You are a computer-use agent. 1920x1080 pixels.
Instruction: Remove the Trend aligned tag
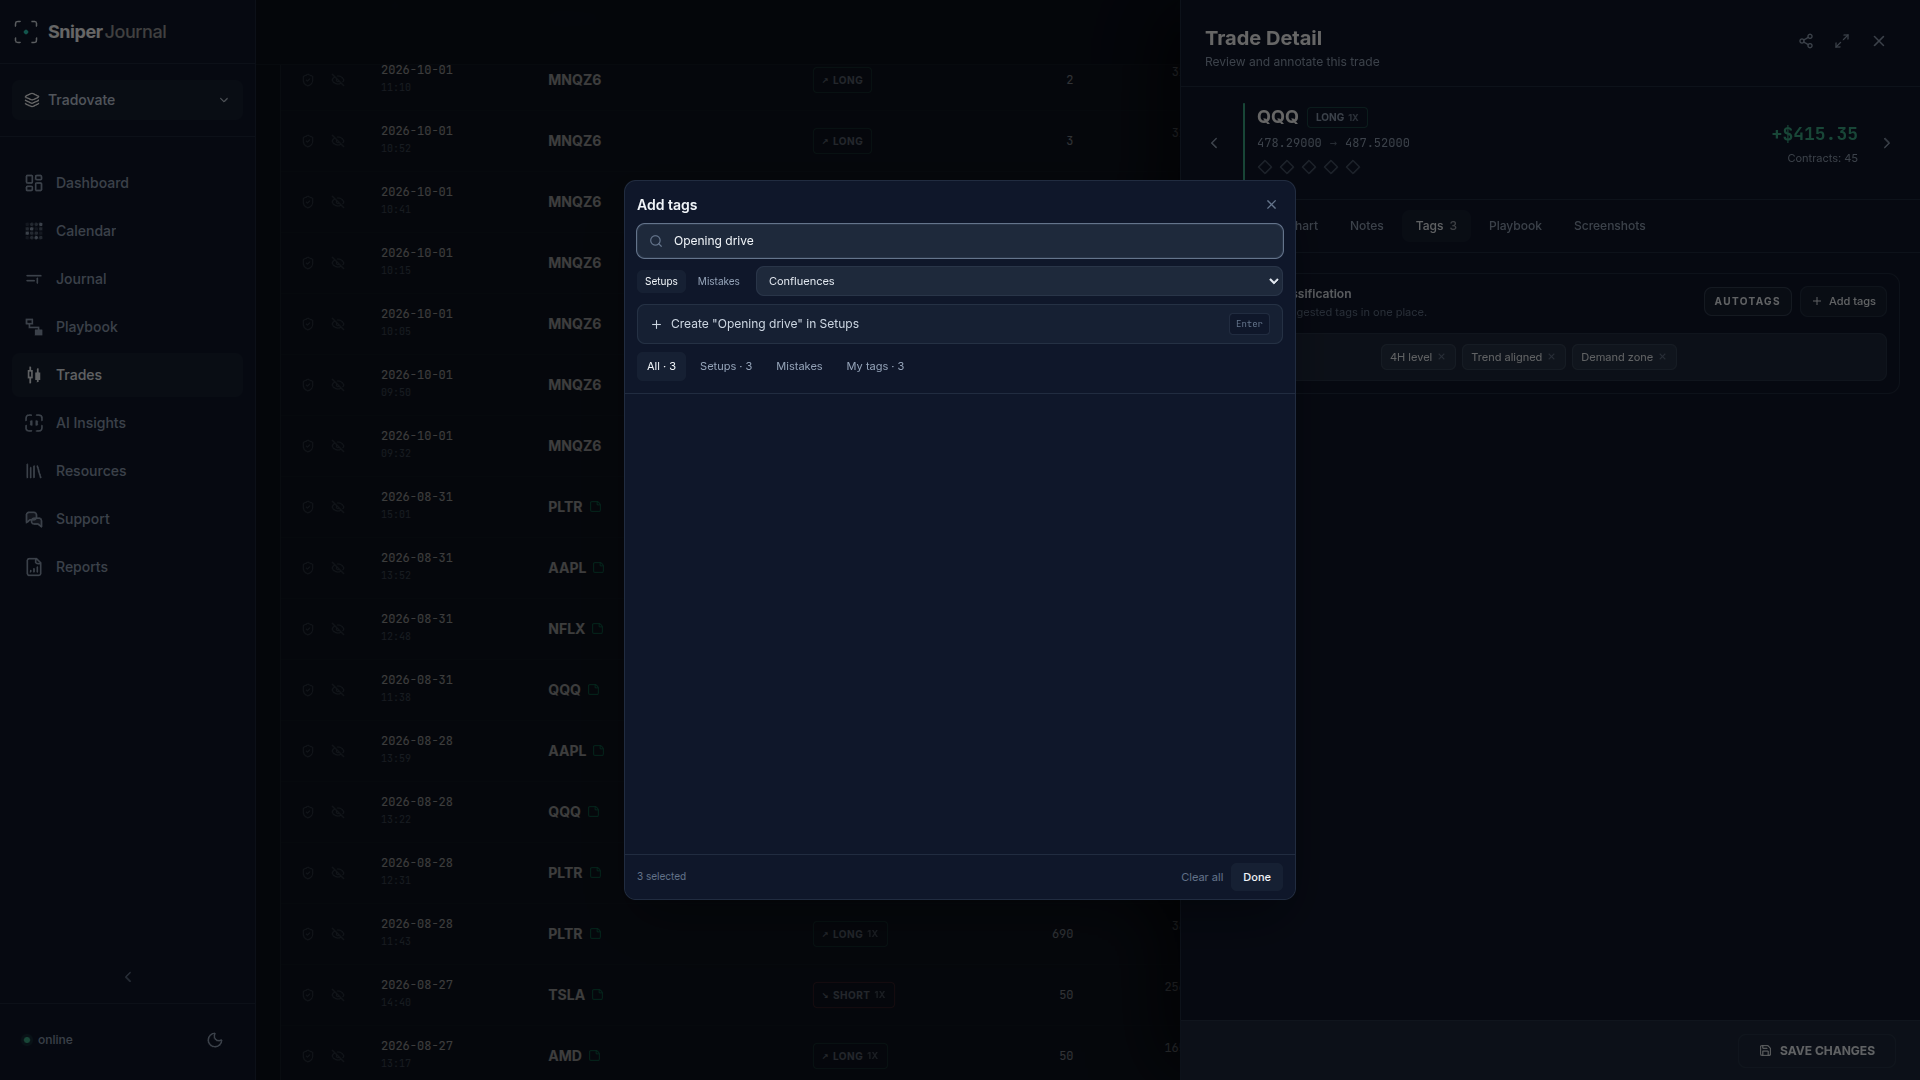(x=1551, y=357)
